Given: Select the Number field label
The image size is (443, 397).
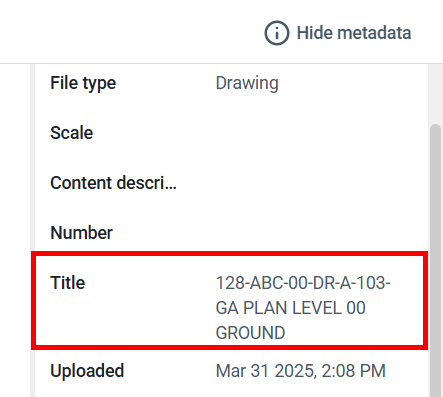Looking at the screenshot, I should [x=81, y=233].
